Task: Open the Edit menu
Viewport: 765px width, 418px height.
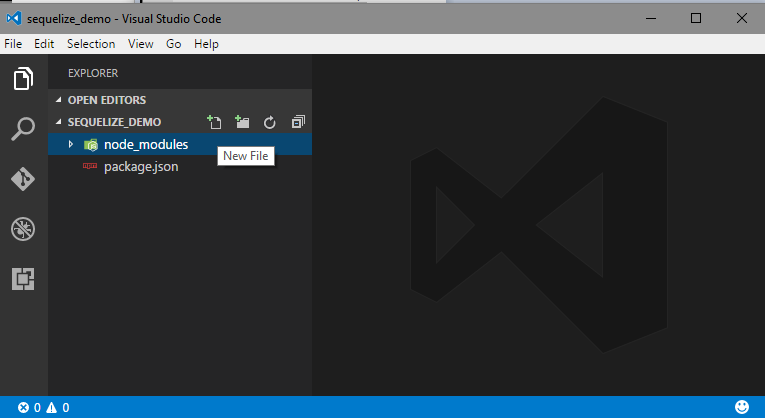Action: tap(44, 44)
